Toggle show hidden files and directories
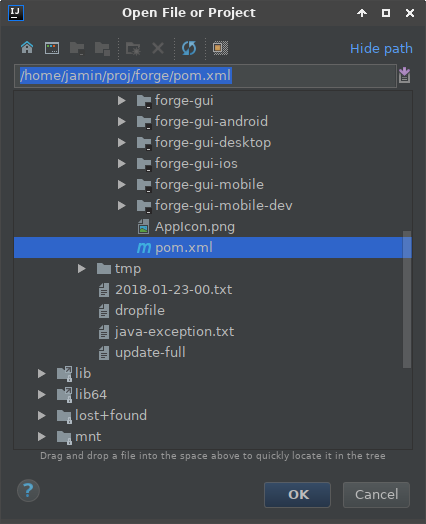The width and height of the screenshot is (426, 524). [x=221, y=48]
